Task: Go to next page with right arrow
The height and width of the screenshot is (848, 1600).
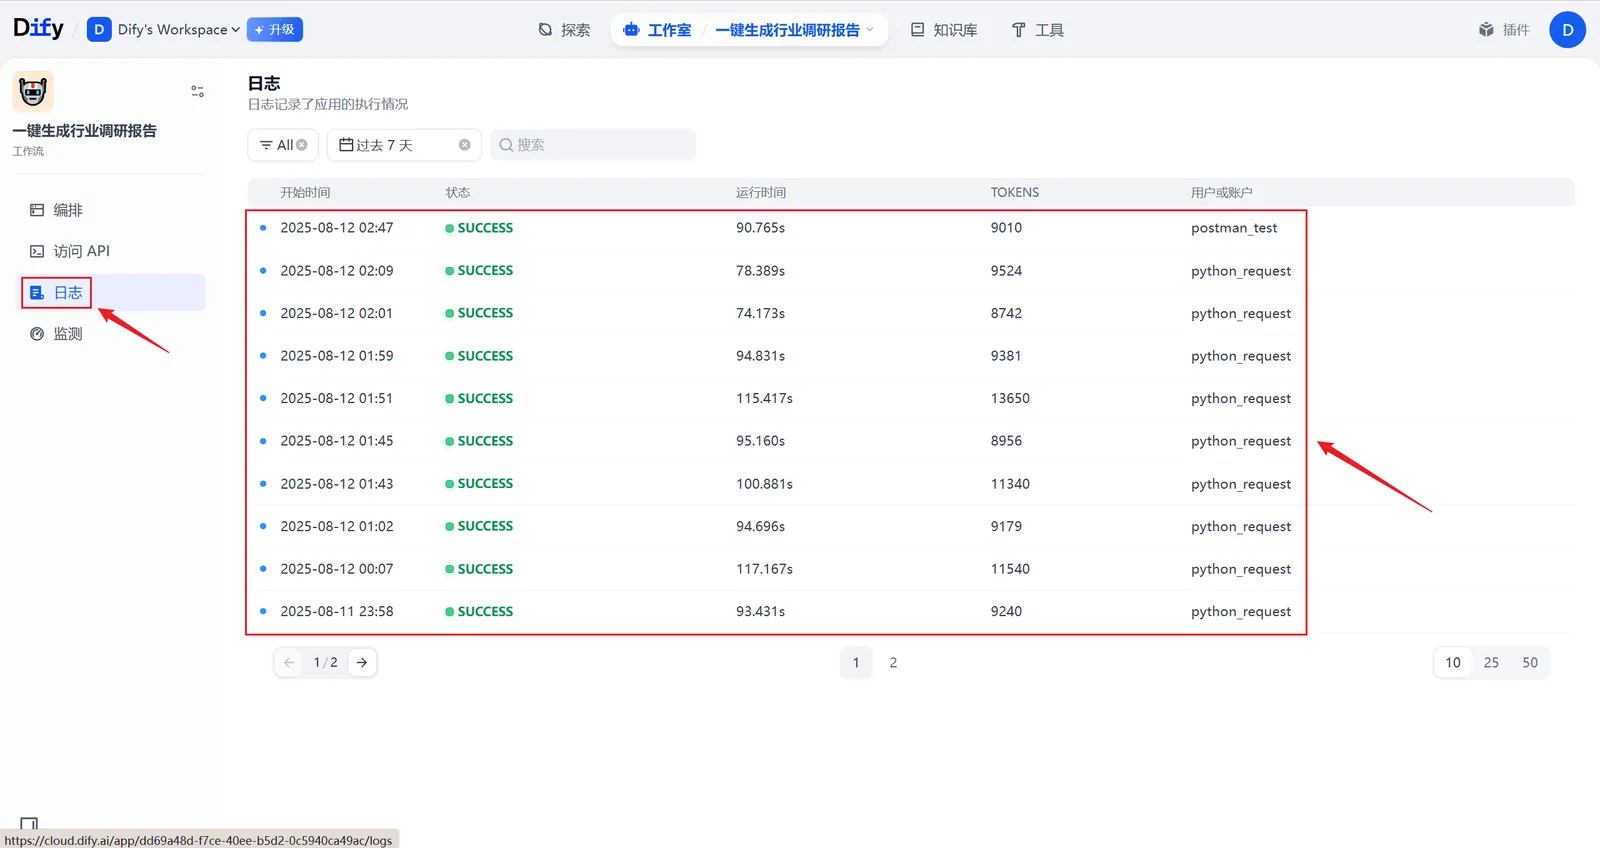Action: (362, 662)
